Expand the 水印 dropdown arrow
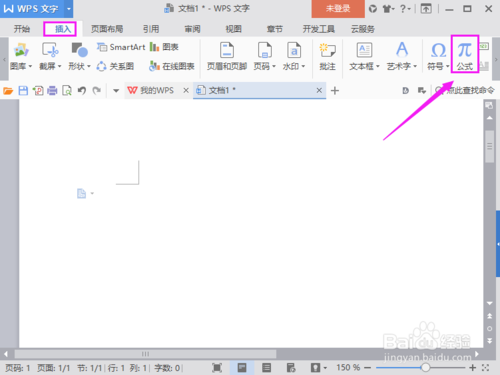The width and height of the screenshot is (500, 375). click(x=303, y=66)
